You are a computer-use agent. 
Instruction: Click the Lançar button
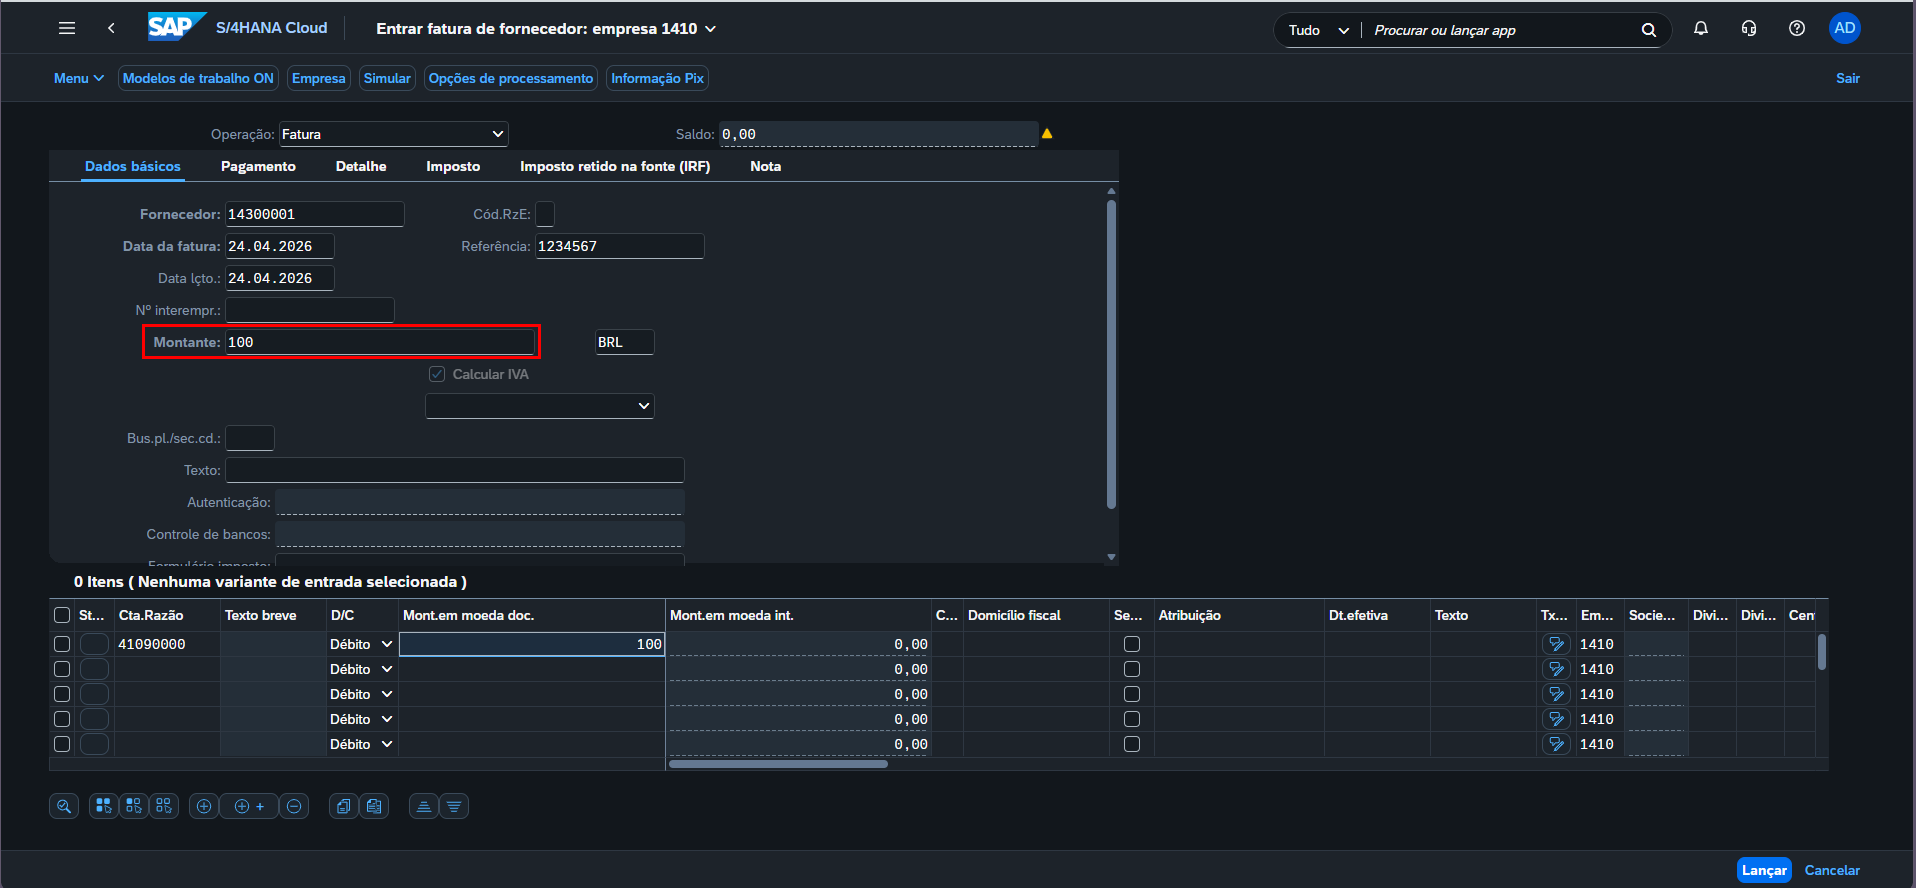point(1764,870)
